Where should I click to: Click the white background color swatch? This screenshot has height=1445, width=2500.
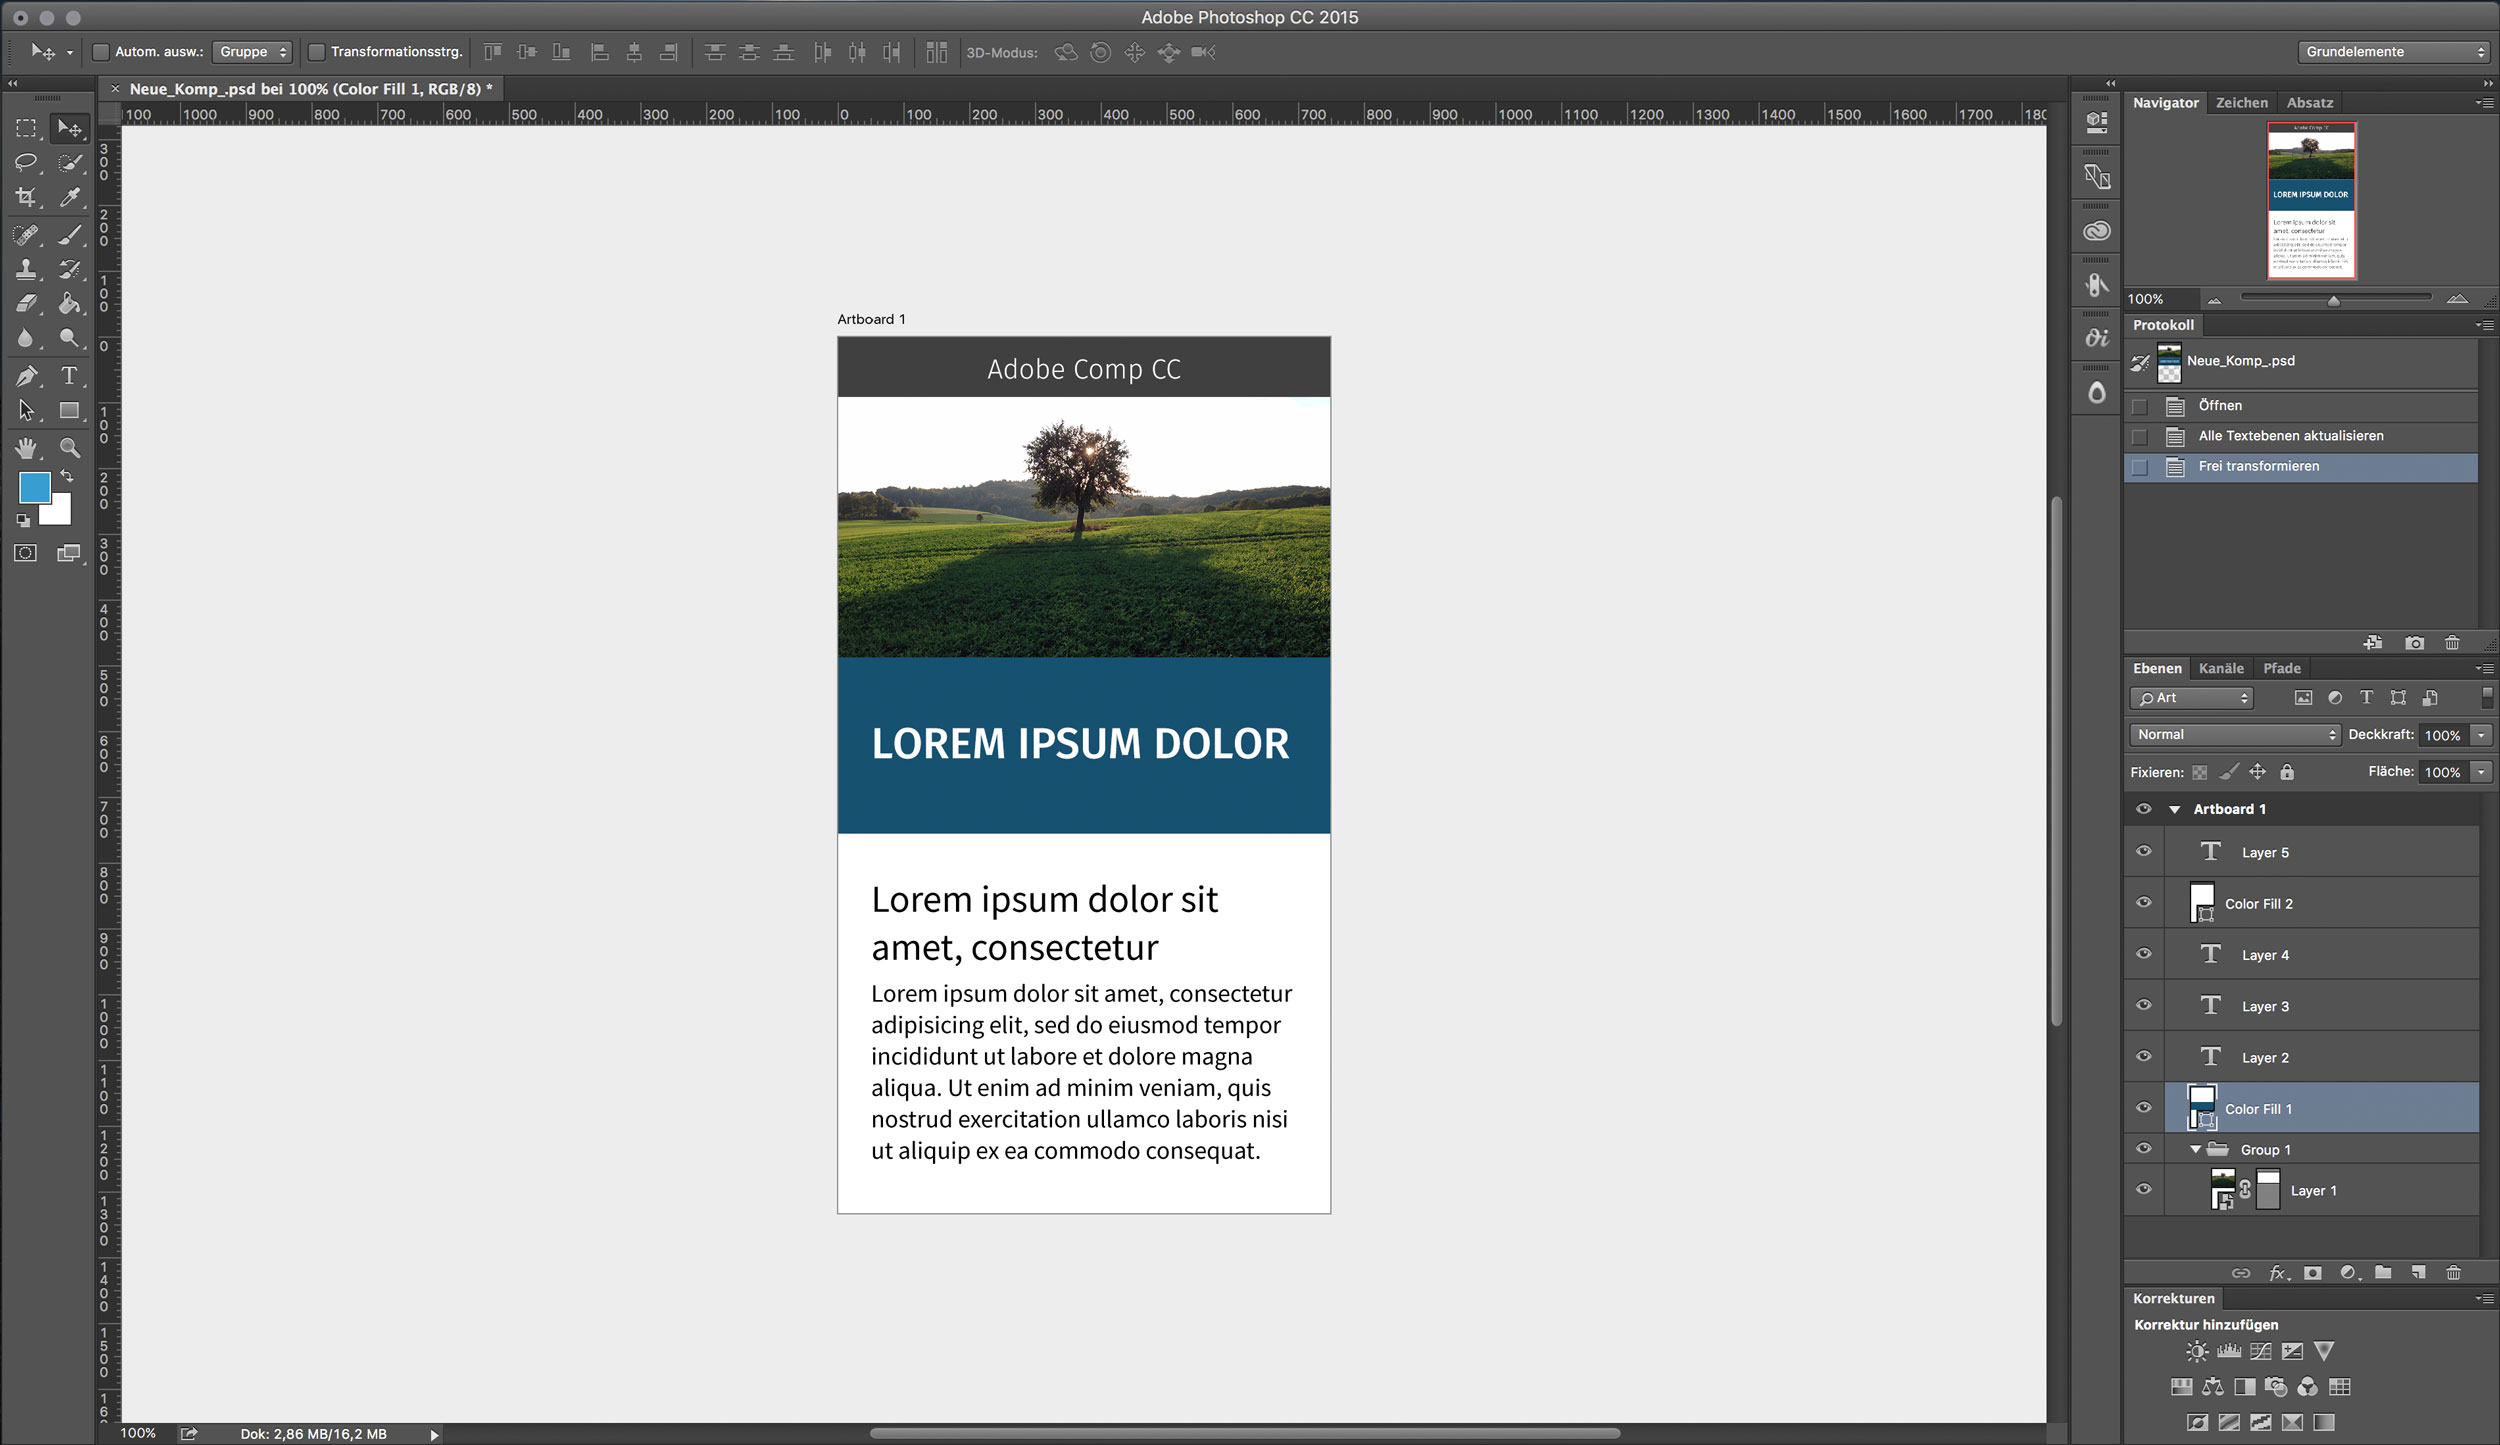59,512
